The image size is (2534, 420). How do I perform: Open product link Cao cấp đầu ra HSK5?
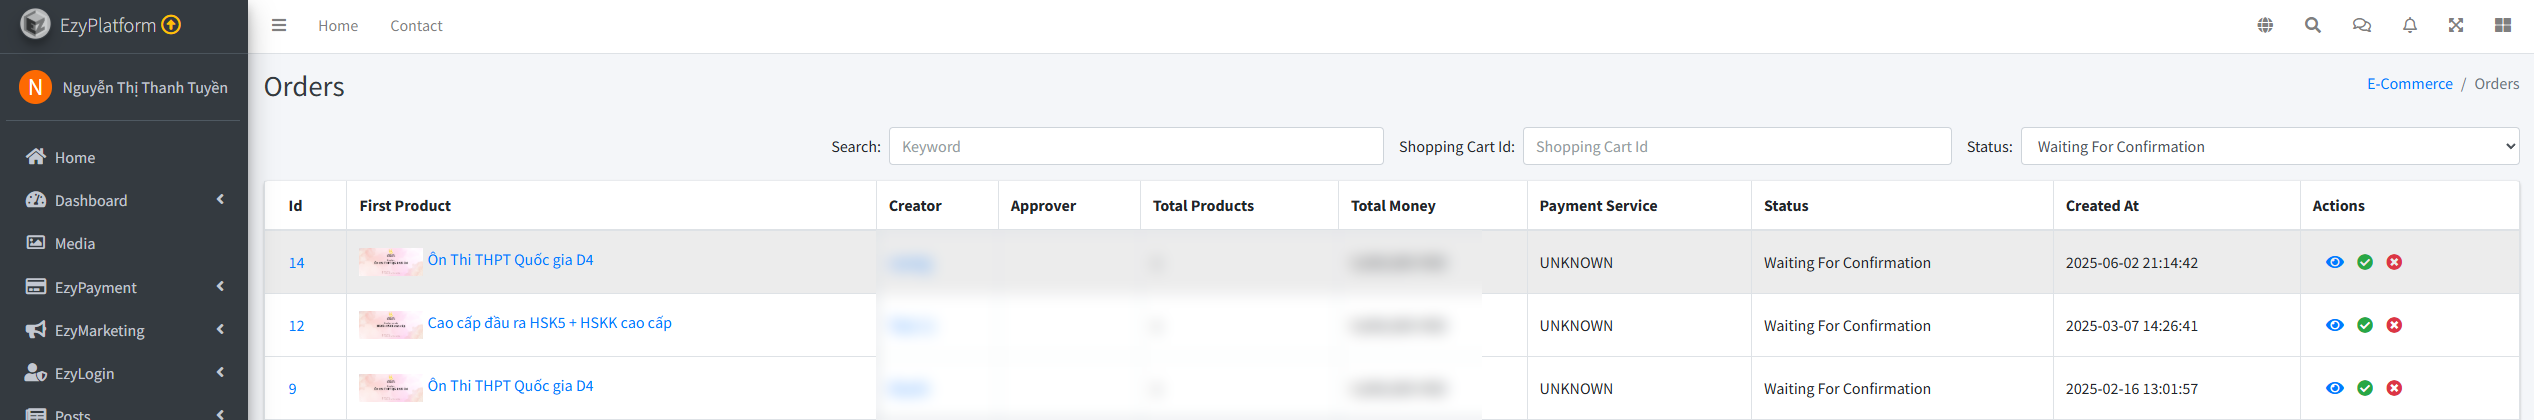pyautogui.click(x=549, y=323)
